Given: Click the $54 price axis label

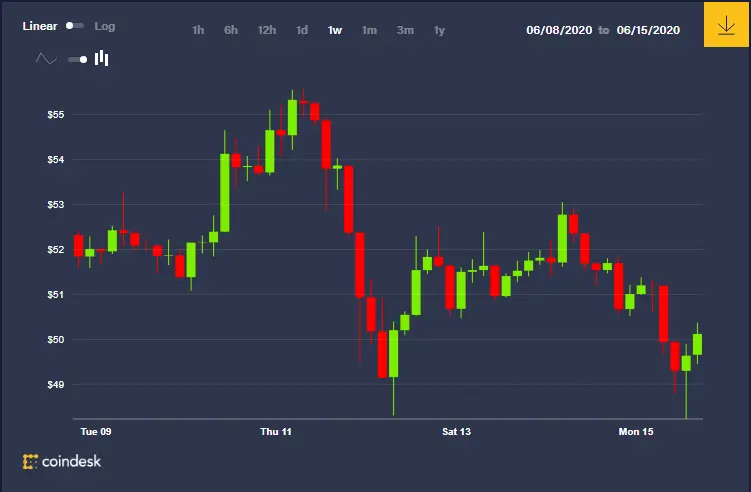Looking at the screenshot, I should [x=56, y=160].
